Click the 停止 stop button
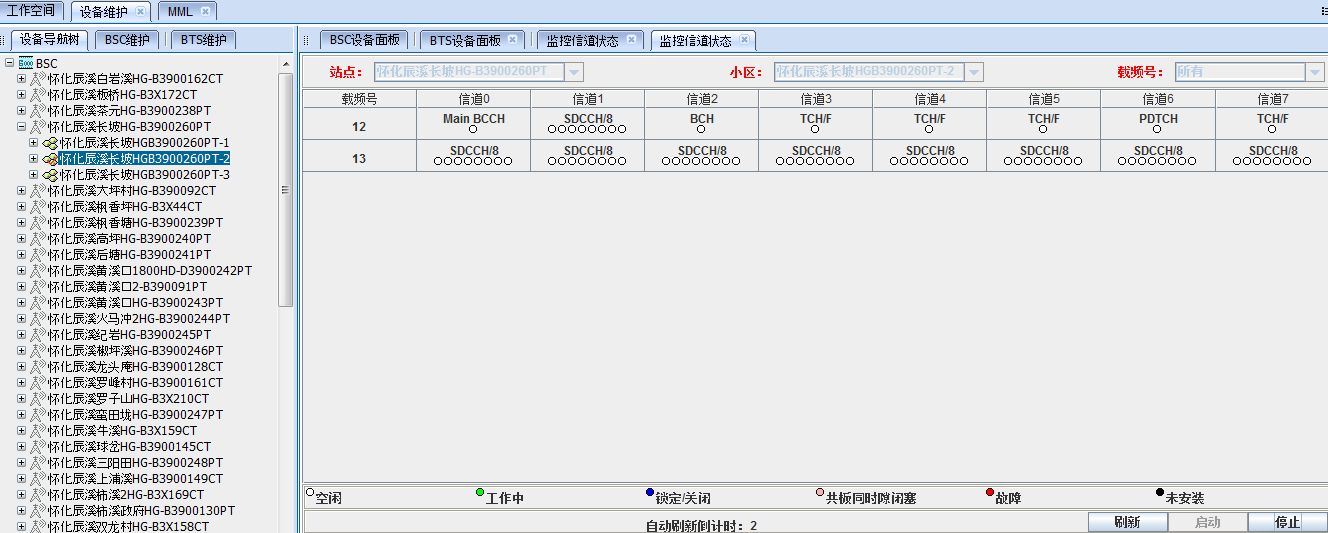 click(1288, 522)
